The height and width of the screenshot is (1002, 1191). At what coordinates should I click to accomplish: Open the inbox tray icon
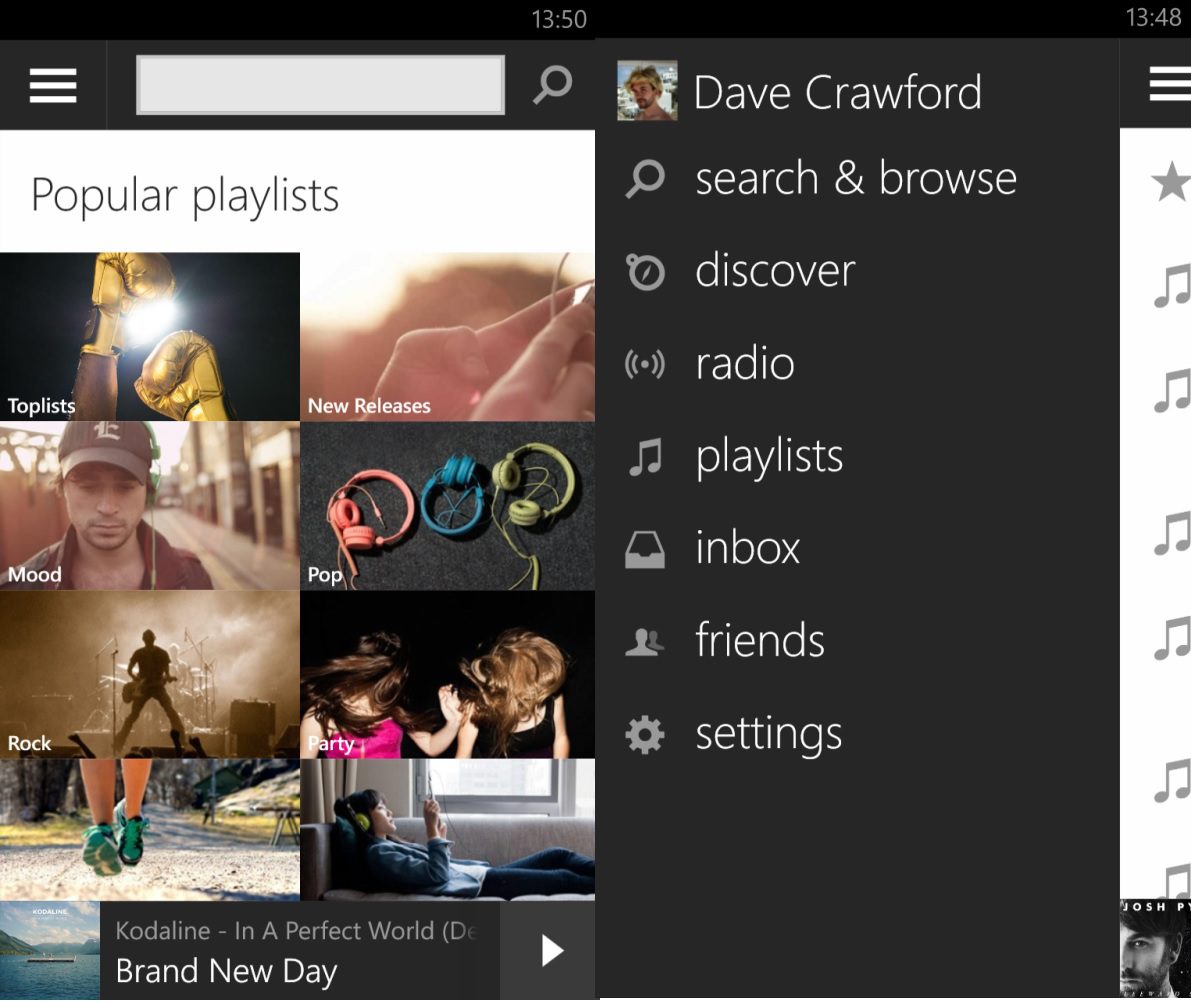(x=646, y=548)
